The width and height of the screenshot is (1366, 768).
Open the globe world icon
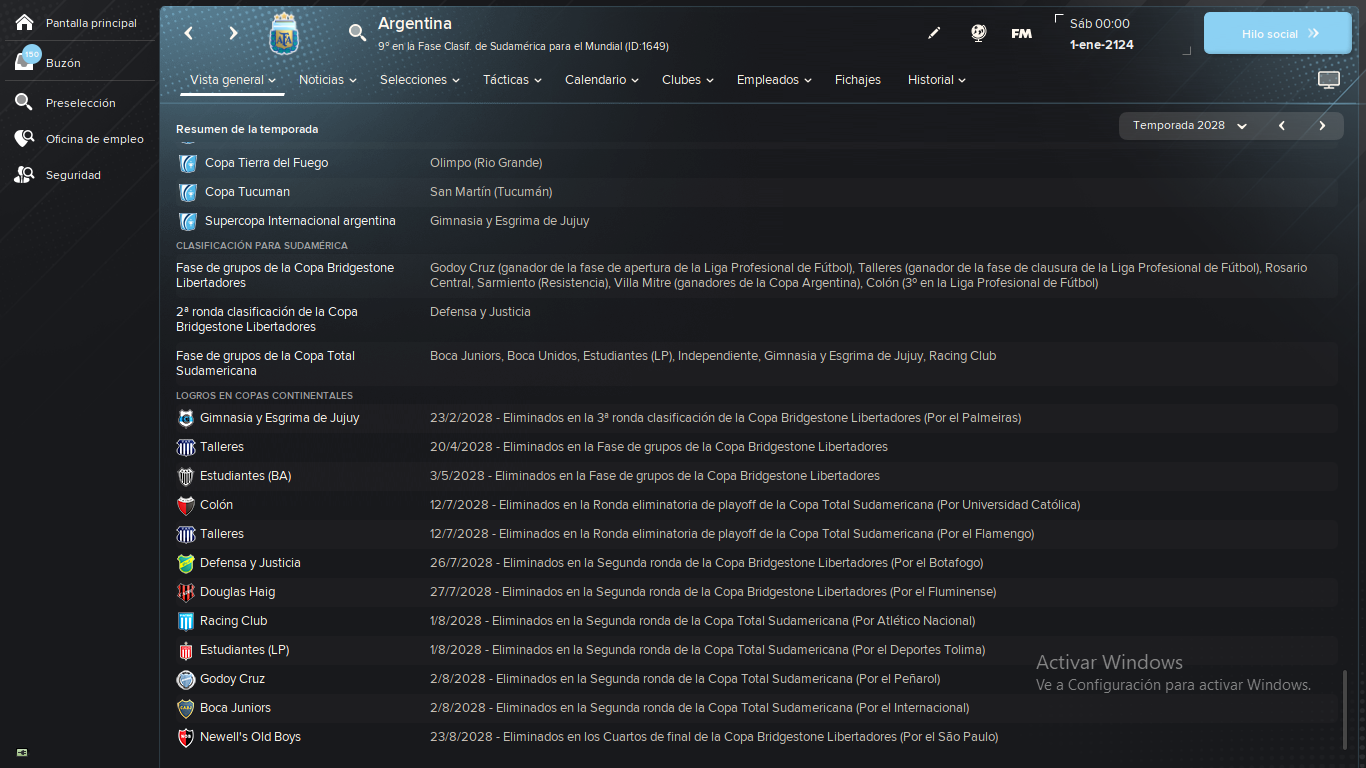(x=978, y=33)
